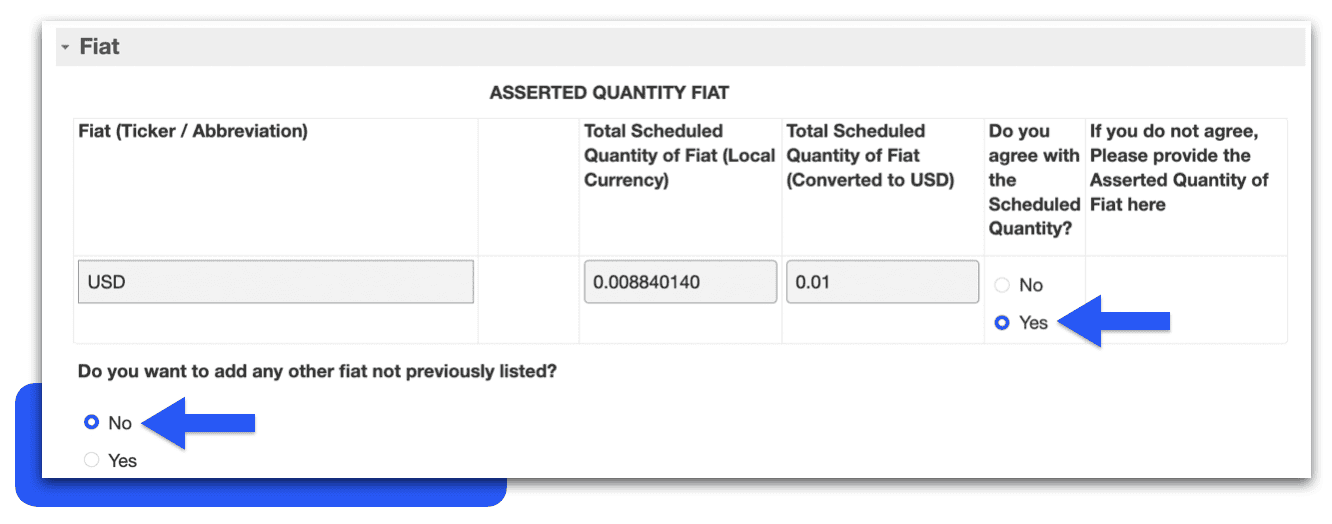Choose Yes for adding other fiat
Screen dimensions: 1332x524
(x=91, y=461)
